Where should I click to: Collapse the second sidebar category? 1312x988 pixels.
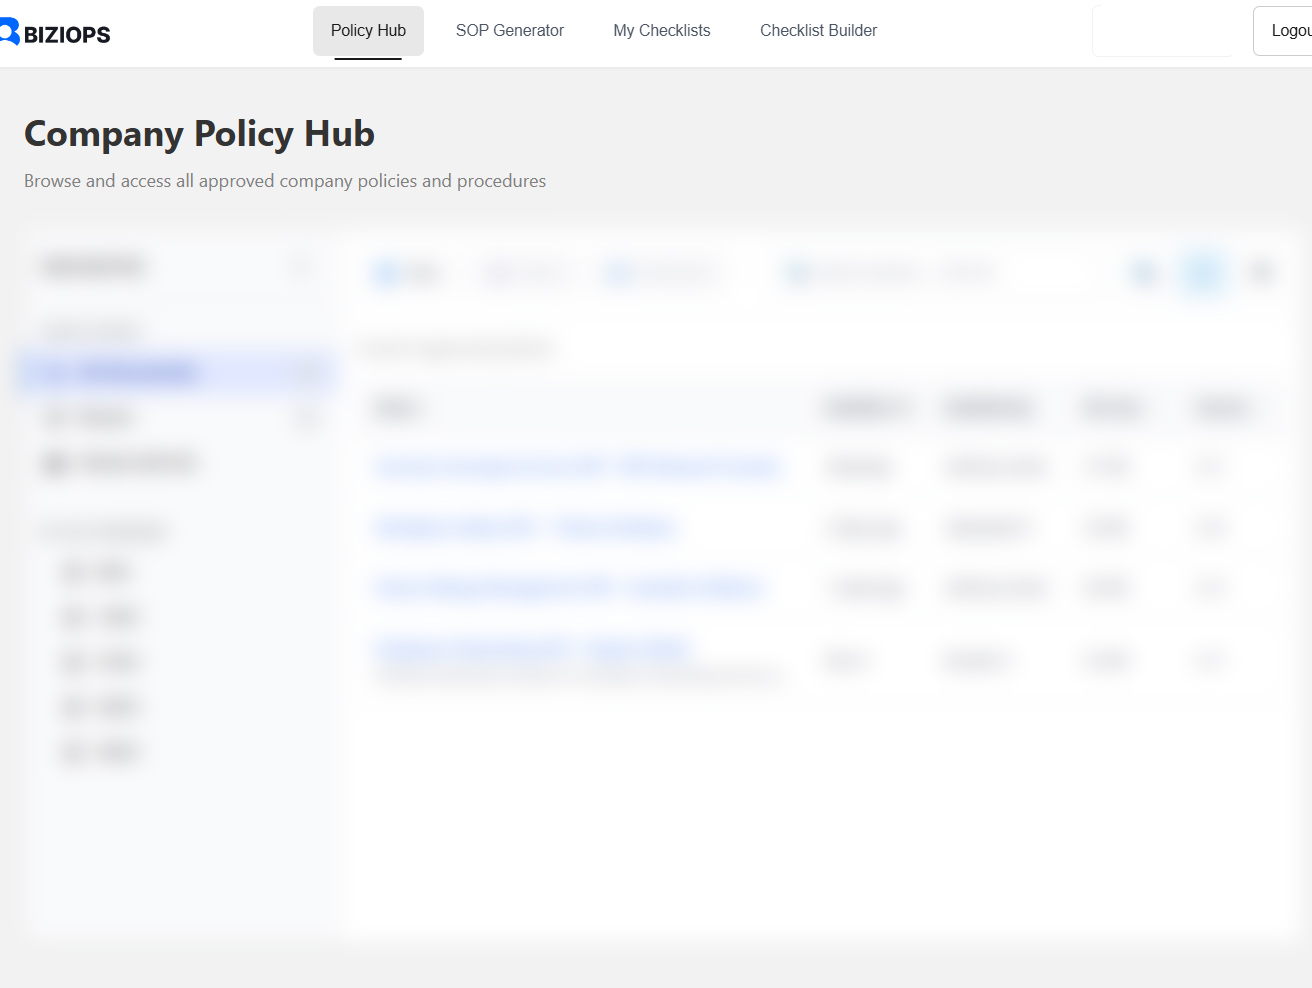(x=306, y=417)
